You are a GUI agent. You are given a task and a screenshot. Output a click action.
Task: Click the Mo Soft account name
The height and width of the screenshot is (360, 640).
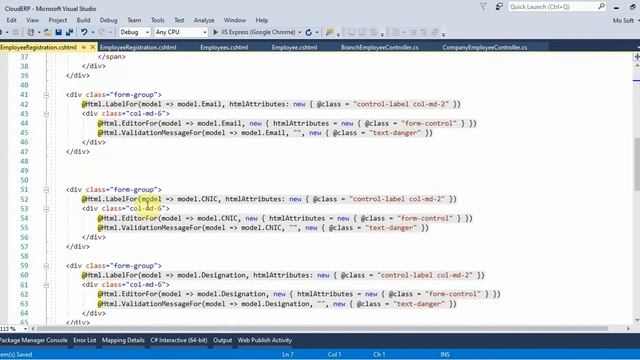pyautogui.click(x=623, y=20)
